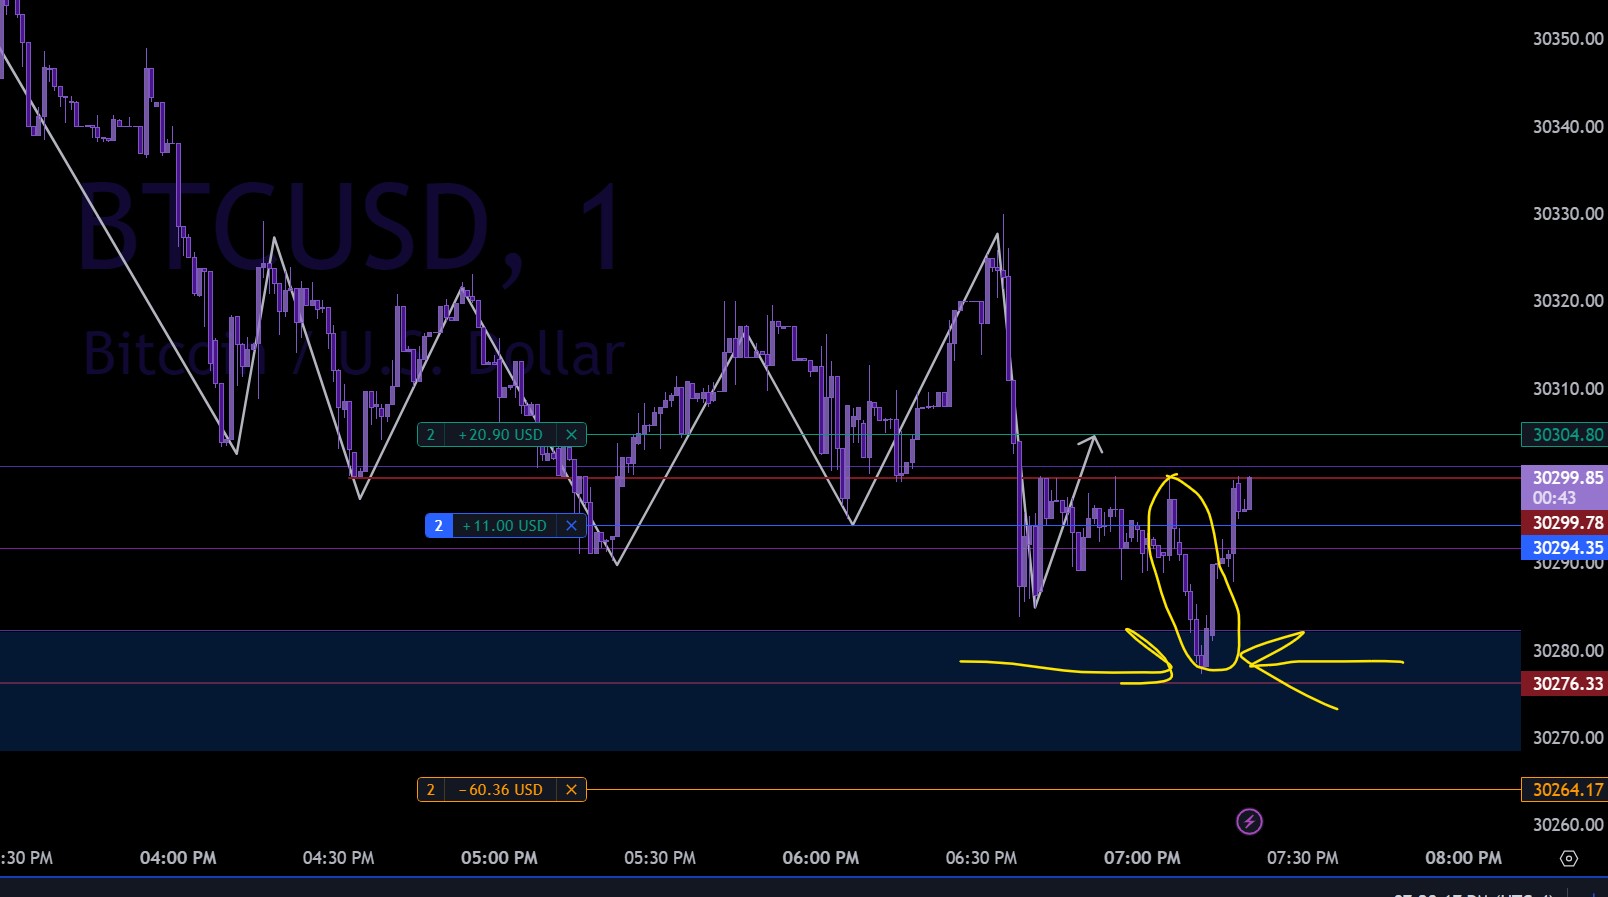The width and height of the screenshot is (1608, 897).
Task: Click the 30264.17 orange price label
Action: tap(1565, 790)
